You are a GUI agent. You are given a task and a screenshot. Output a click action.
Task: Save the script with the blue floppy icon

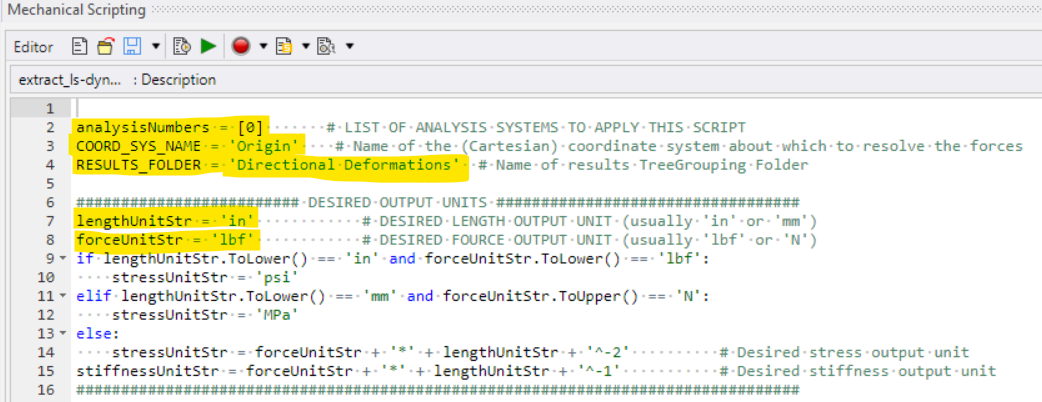click(132, 47)
